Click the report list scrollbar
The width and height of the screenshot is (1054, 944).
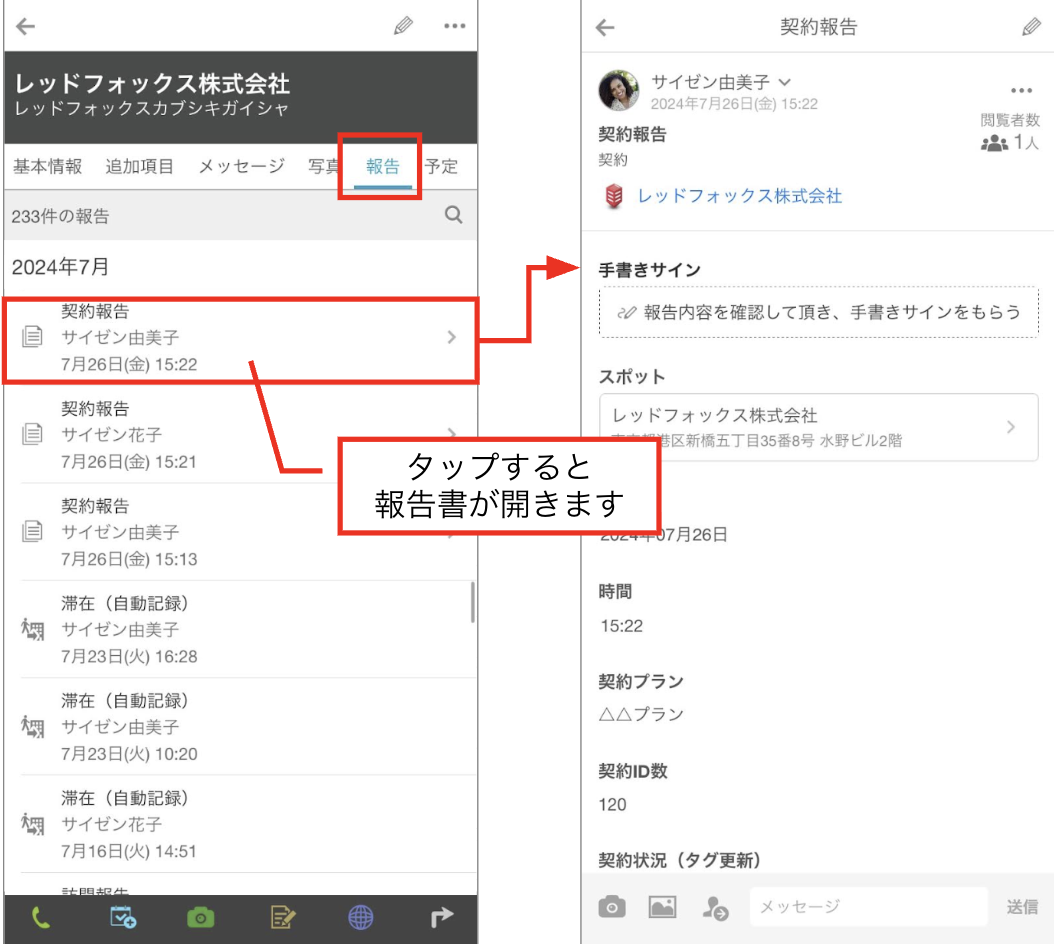pyautogui.click(x=473, y=602)
